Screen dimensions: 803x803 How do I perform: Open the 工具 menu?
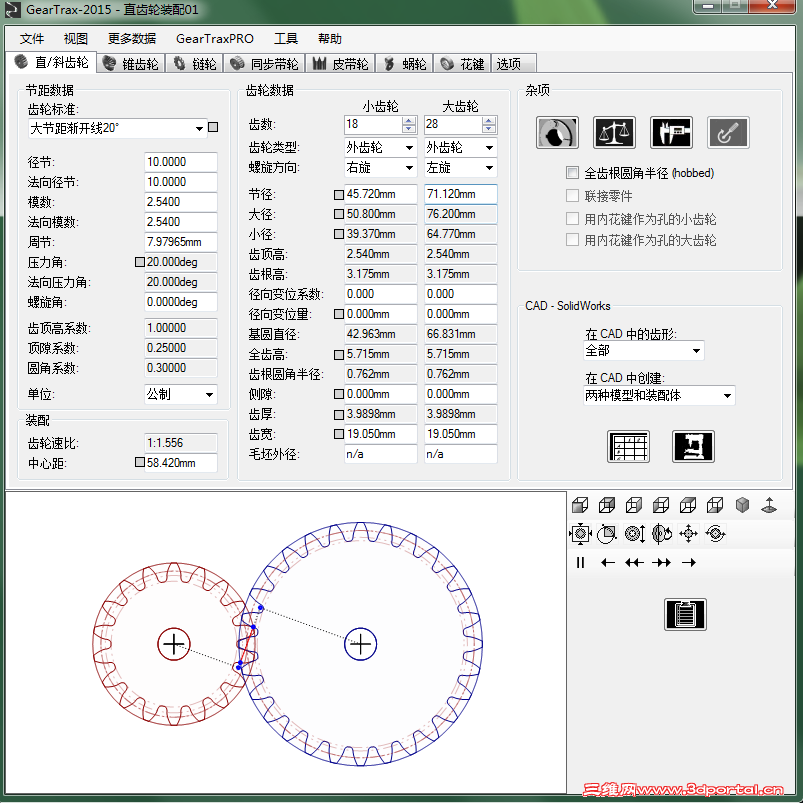[x=286, y=38]
